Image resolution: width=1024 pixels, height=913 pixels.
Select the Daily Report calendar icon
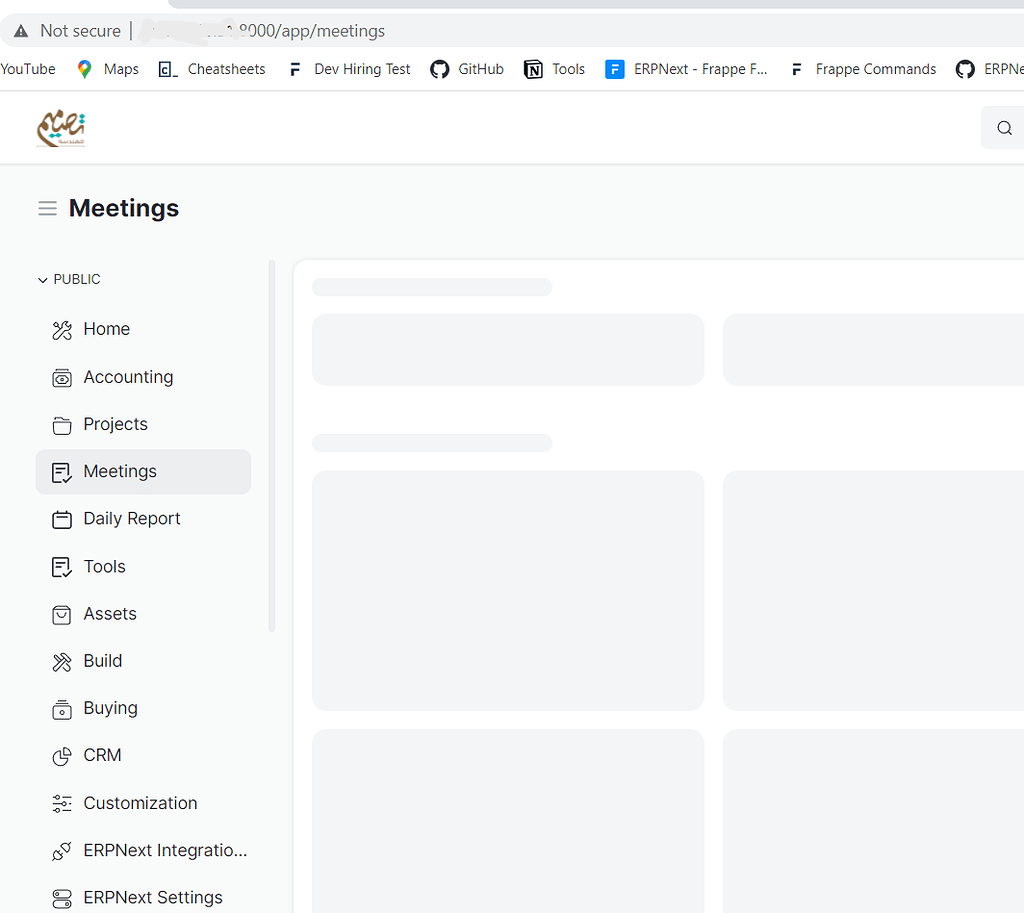click(61, 518)
